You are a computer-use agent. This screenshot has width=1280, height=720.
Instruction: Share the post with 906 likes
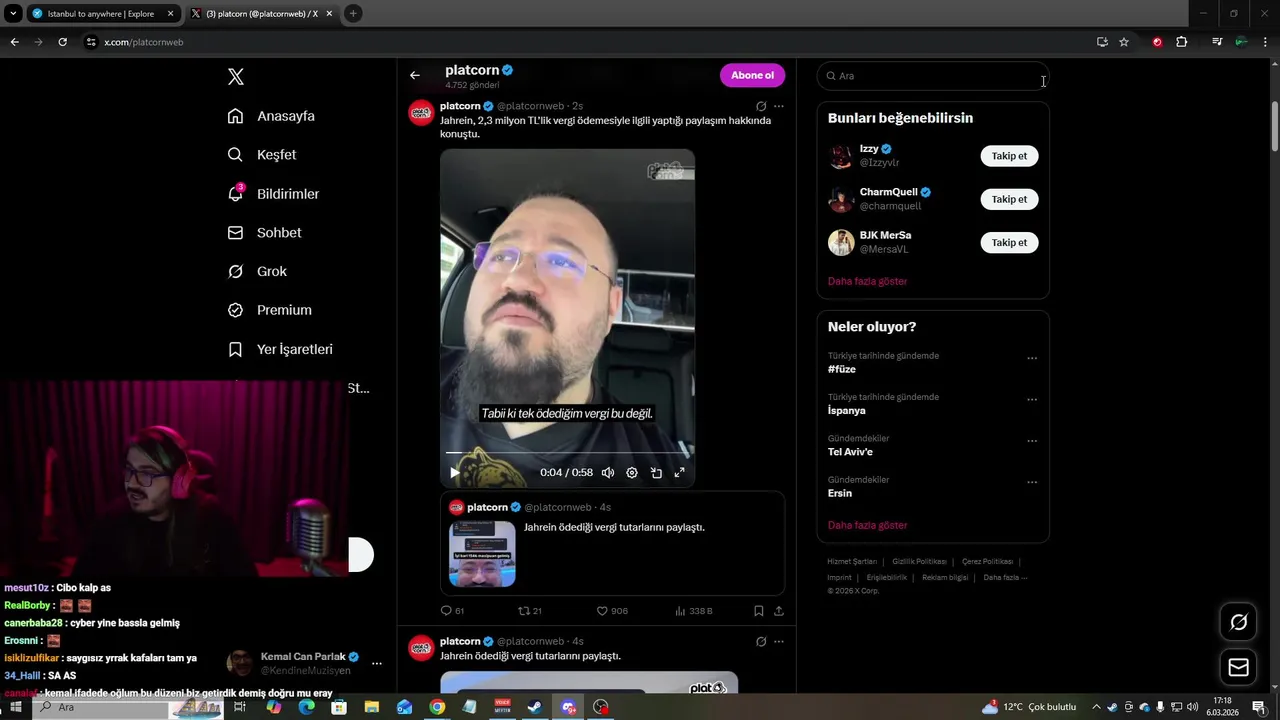(x=779, y=611)
